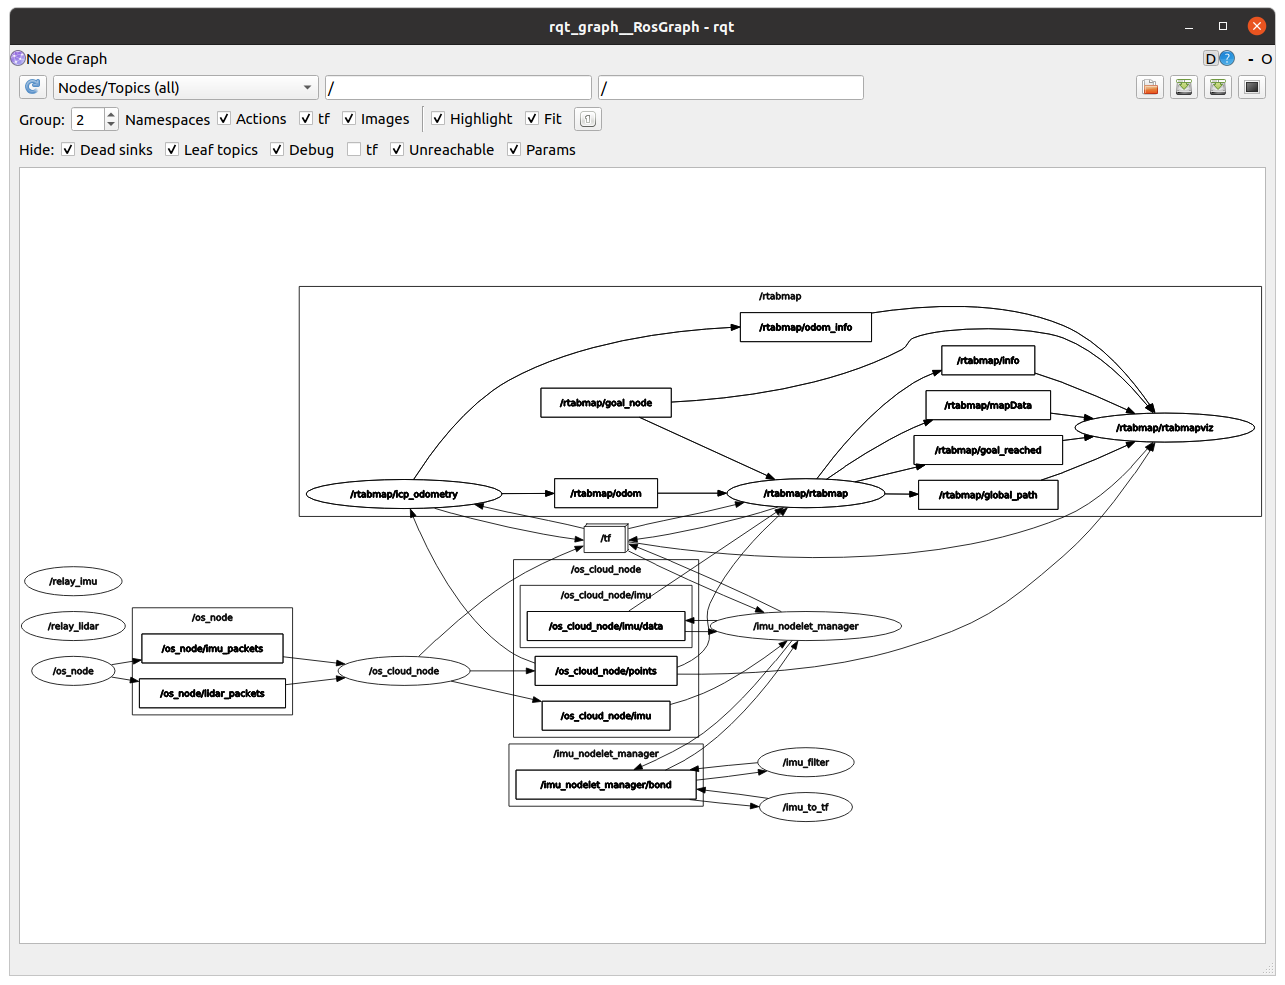This screenshot has width=1285, height=985.
Task: Save graph as image using the black square icon
Action: (1252, 87)
